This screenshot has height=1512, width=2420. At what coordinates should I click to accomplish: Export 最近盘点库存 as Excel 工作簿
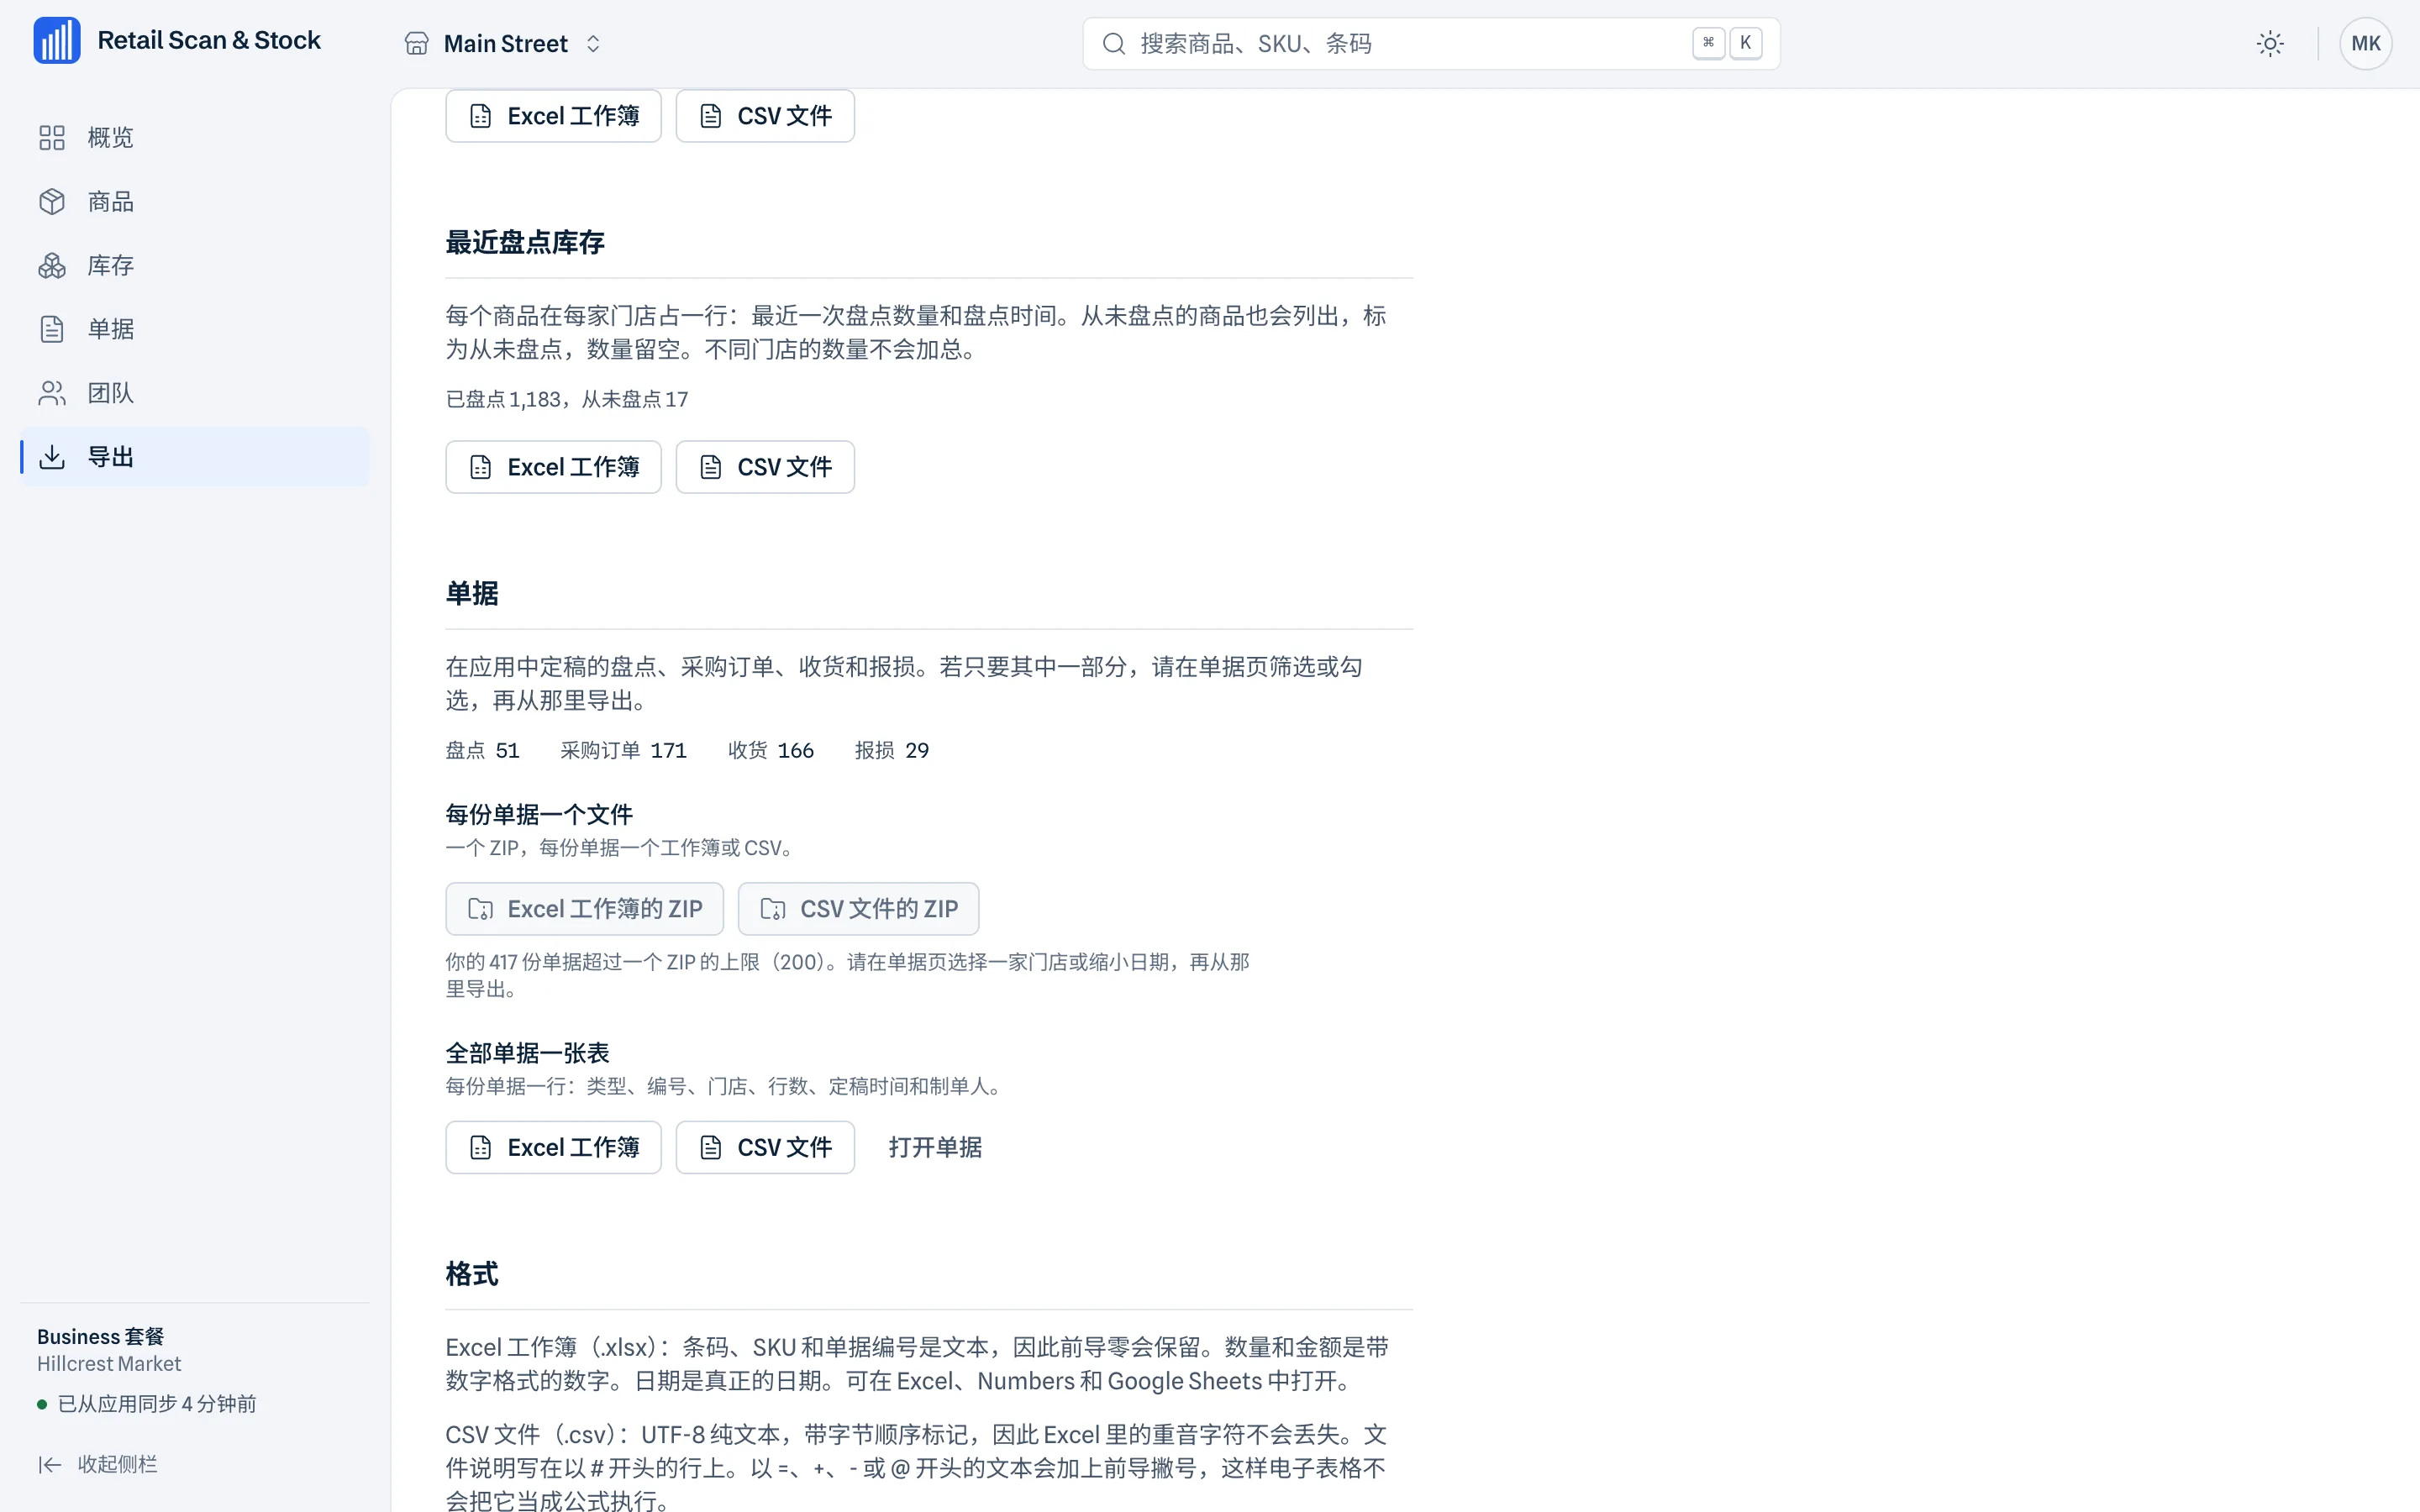pyautogui.click(x=553, y=467)
